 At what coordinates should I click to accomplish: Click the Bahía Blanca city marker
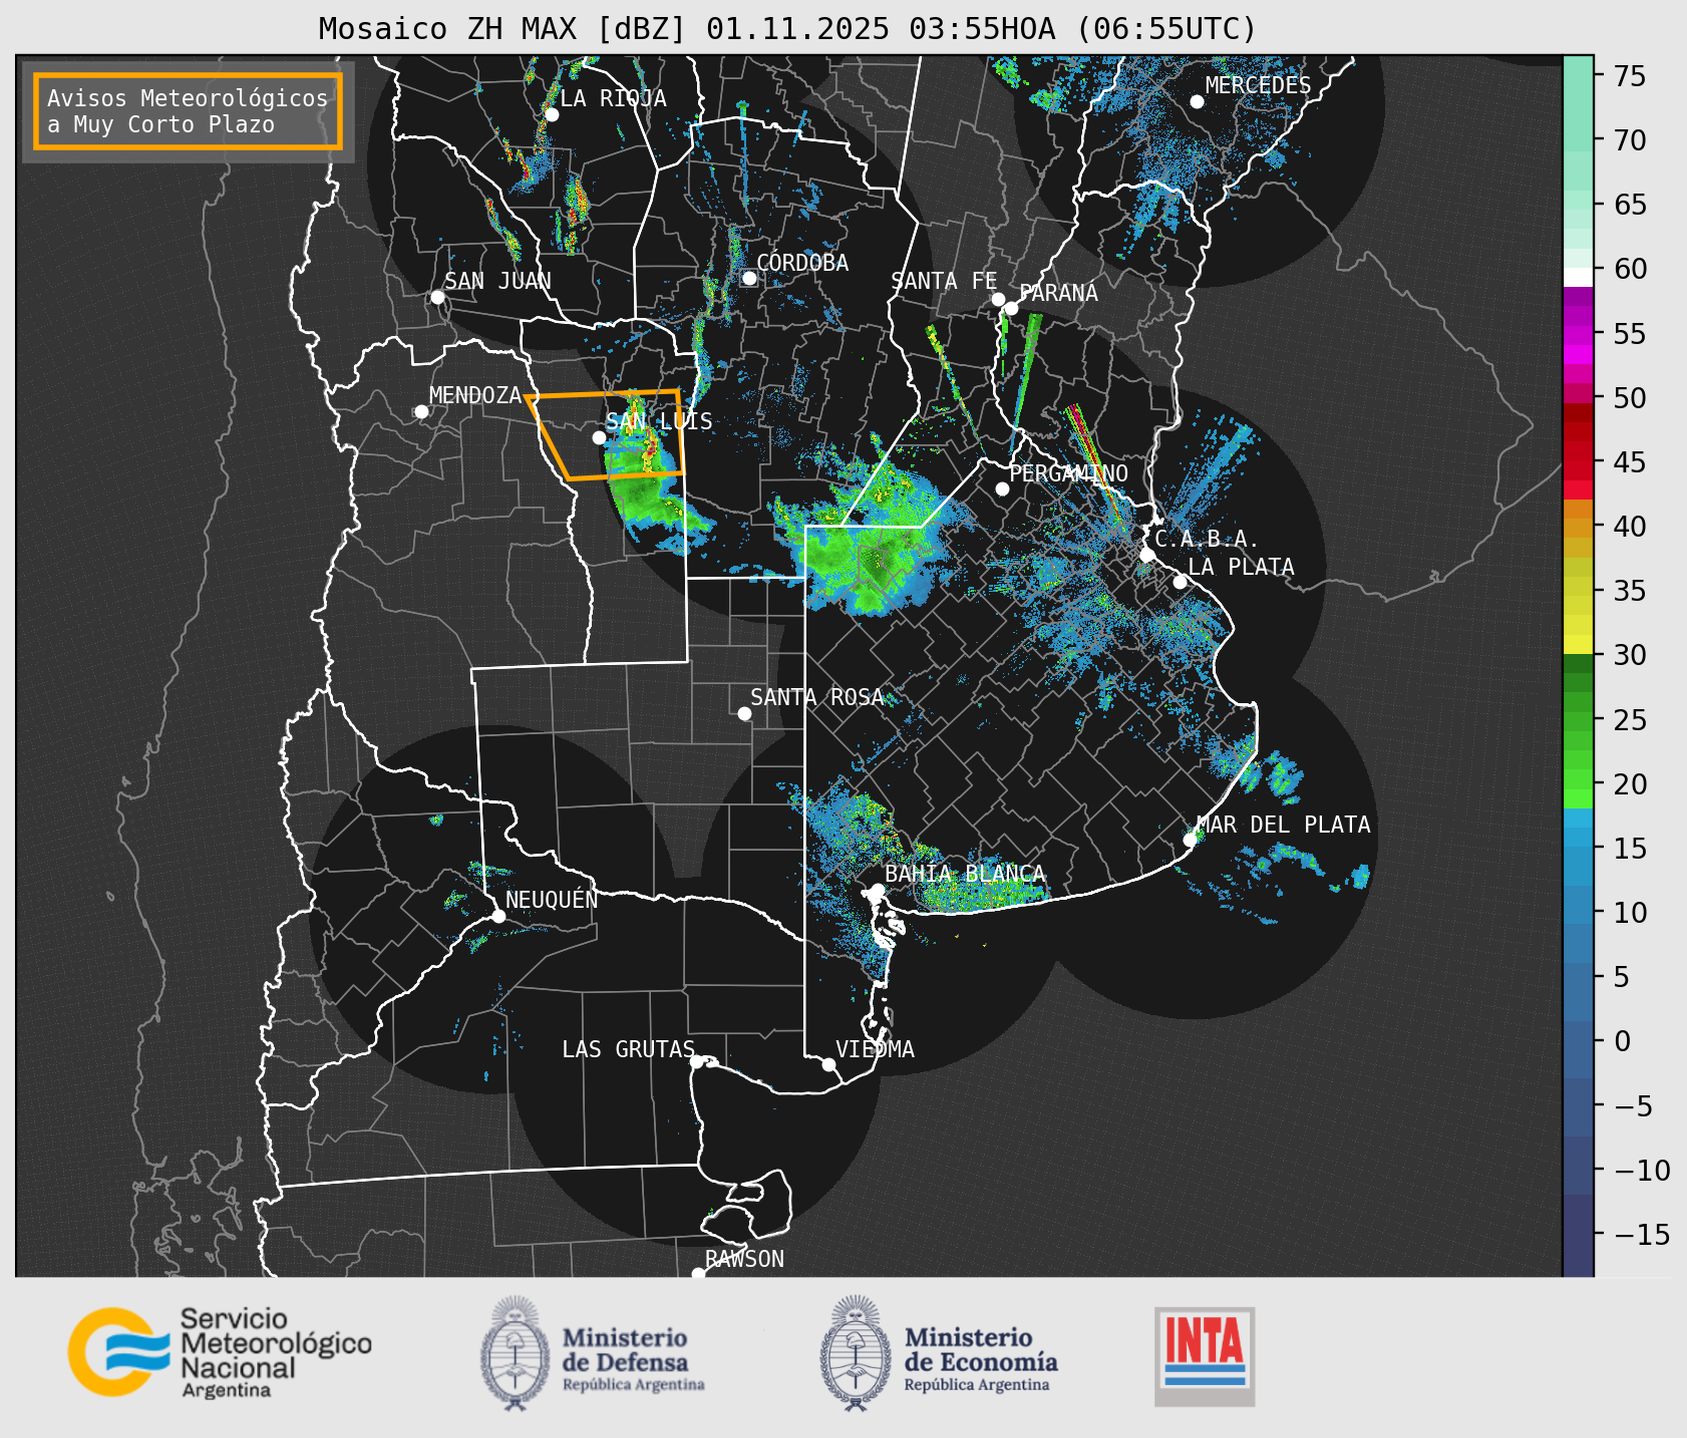click(877, 890)
